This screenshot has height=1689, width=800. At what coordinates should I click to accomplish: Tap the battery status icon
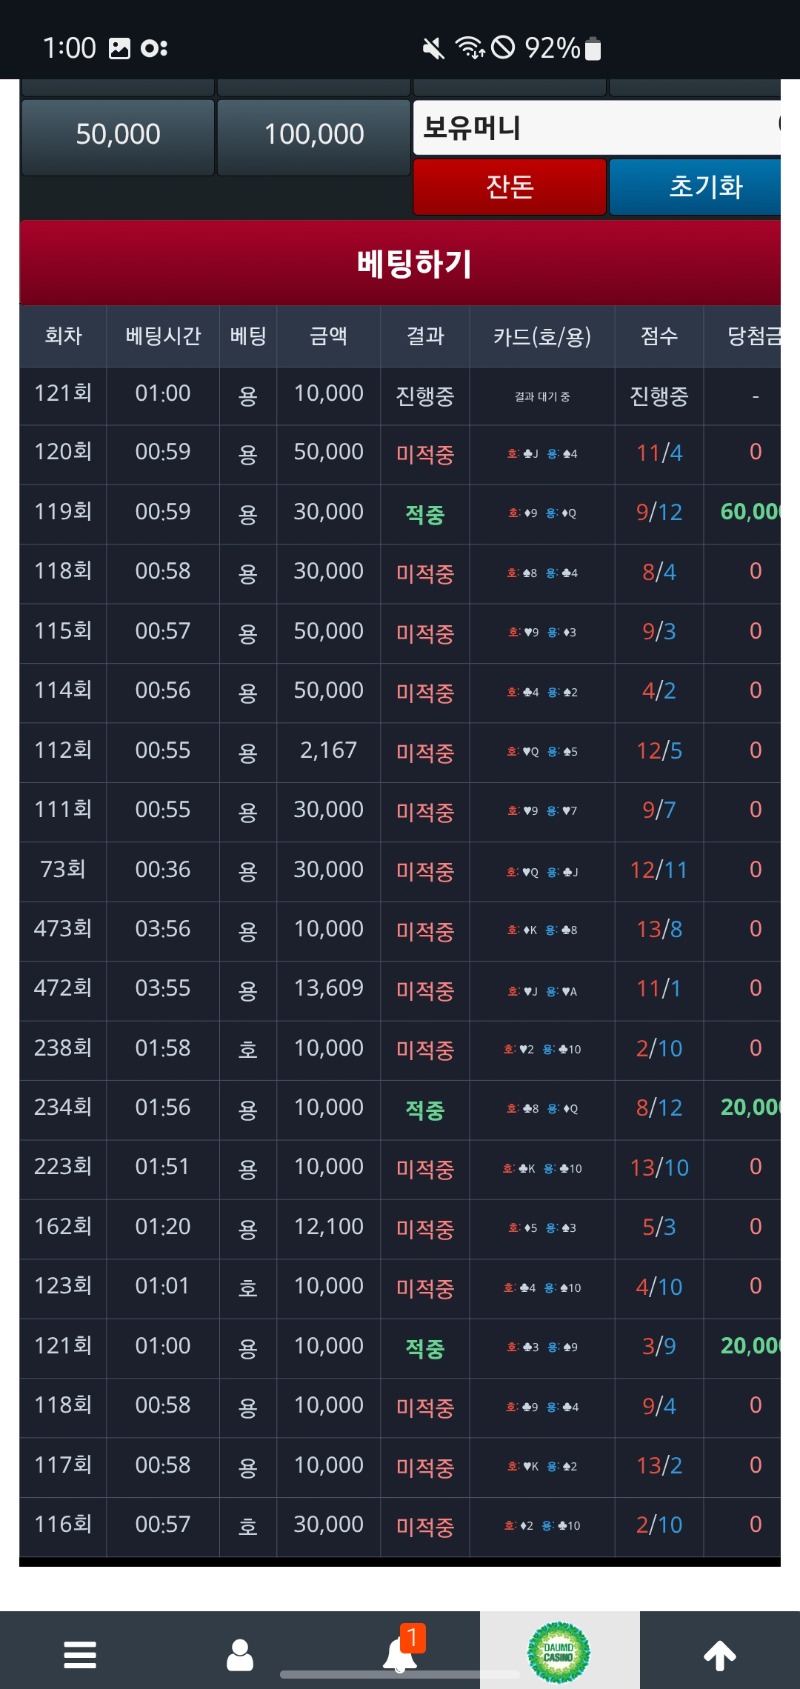pos(593,48)
